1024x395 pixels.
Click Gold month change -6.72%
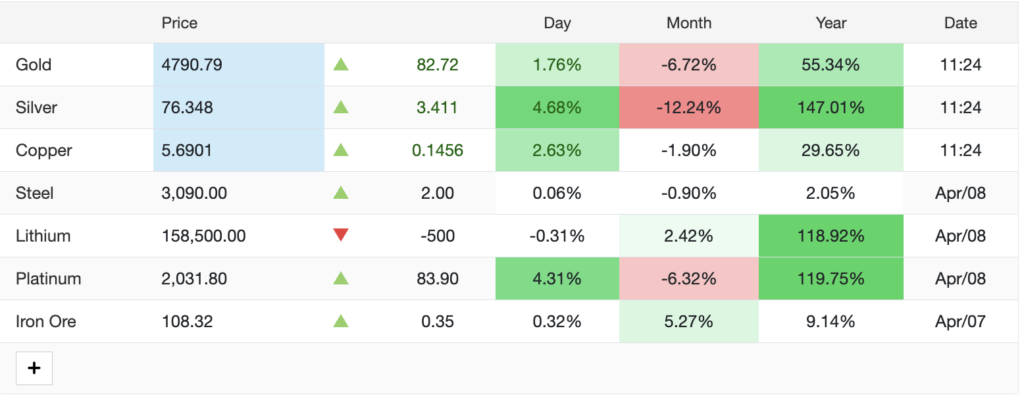pos(689,65)
